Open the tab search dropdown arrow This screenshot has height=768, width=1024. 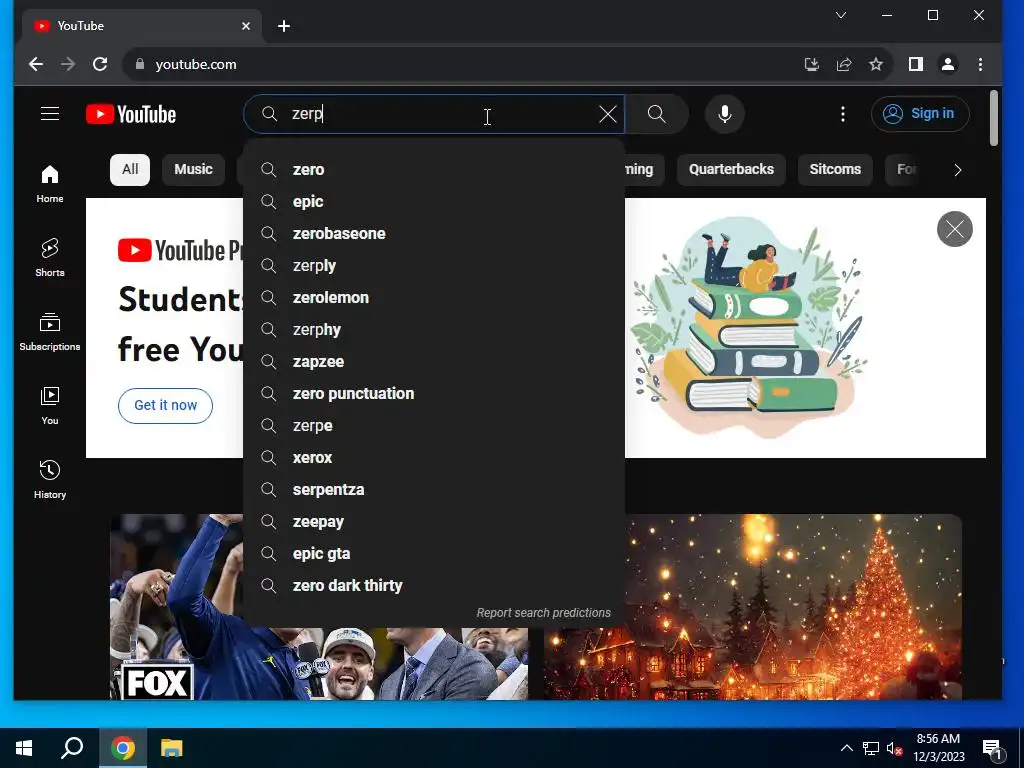tap(841, 15)
